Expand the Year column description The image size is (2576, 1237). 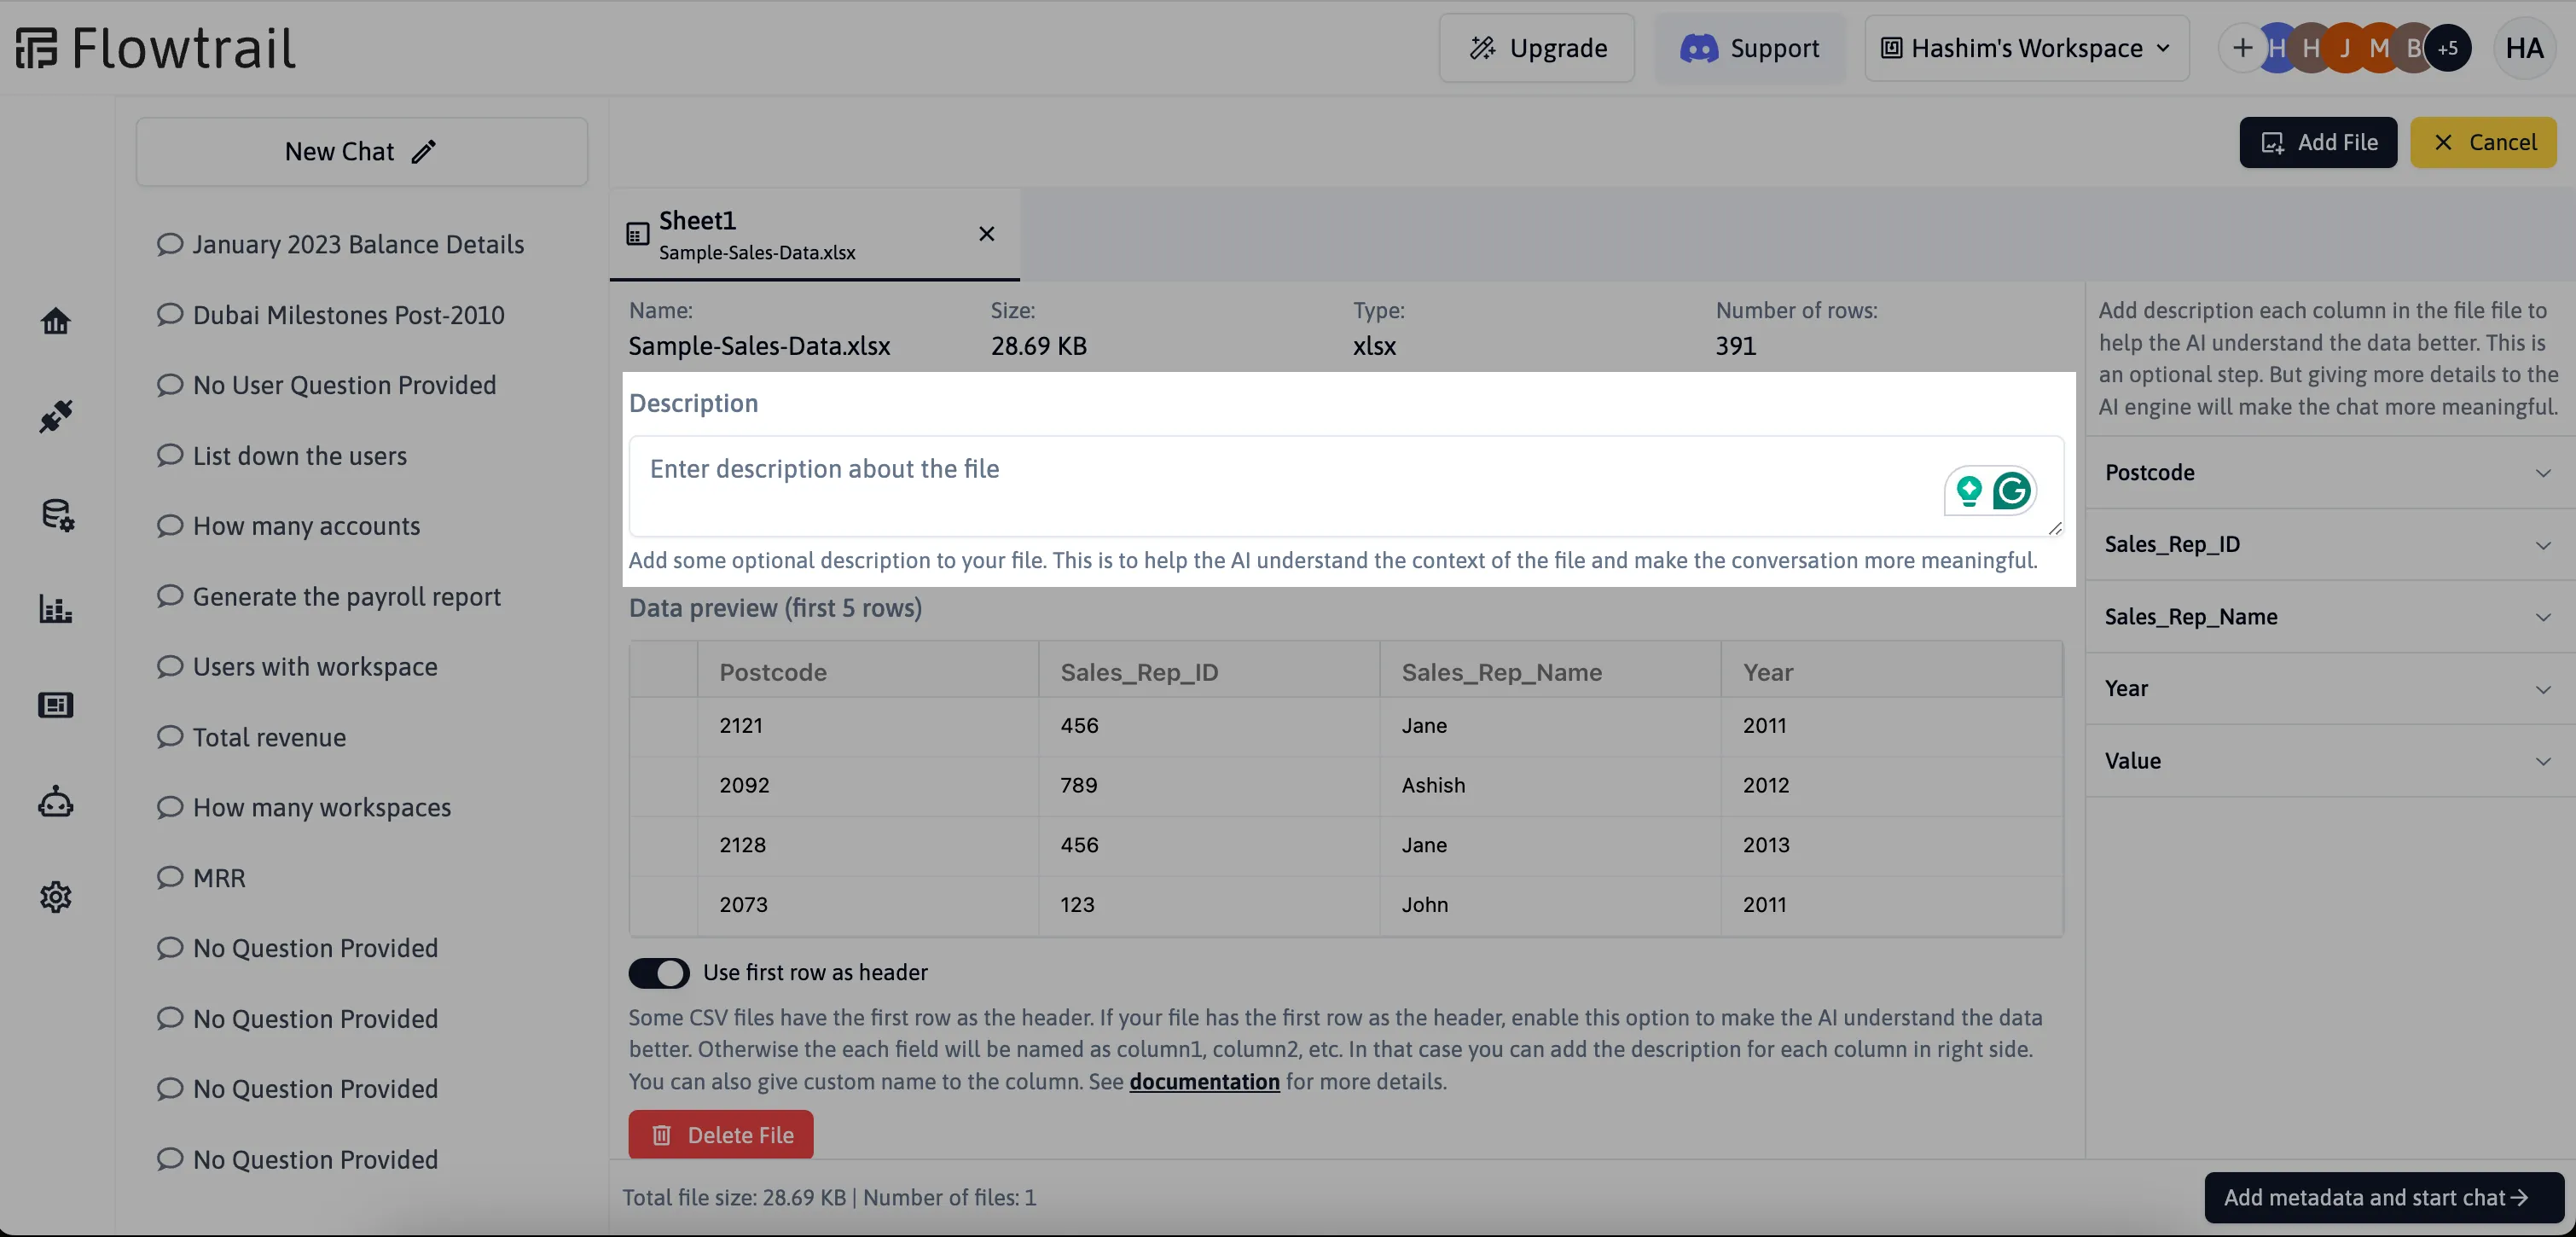click(x=2330, y=689)
